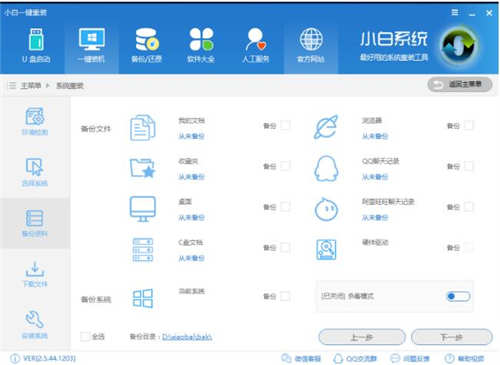Viewport: 500px width, 365px height.
Task: Select the 环境检测 step in sidebar
Action: 35,121
